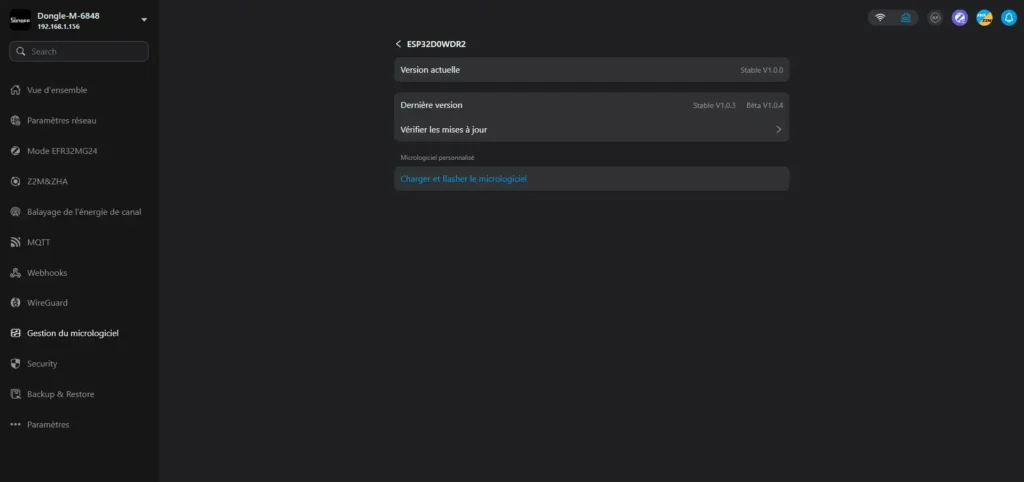1024x482 pixels.
Task: Go to the Webhooks section
Action: click(47, 273)
